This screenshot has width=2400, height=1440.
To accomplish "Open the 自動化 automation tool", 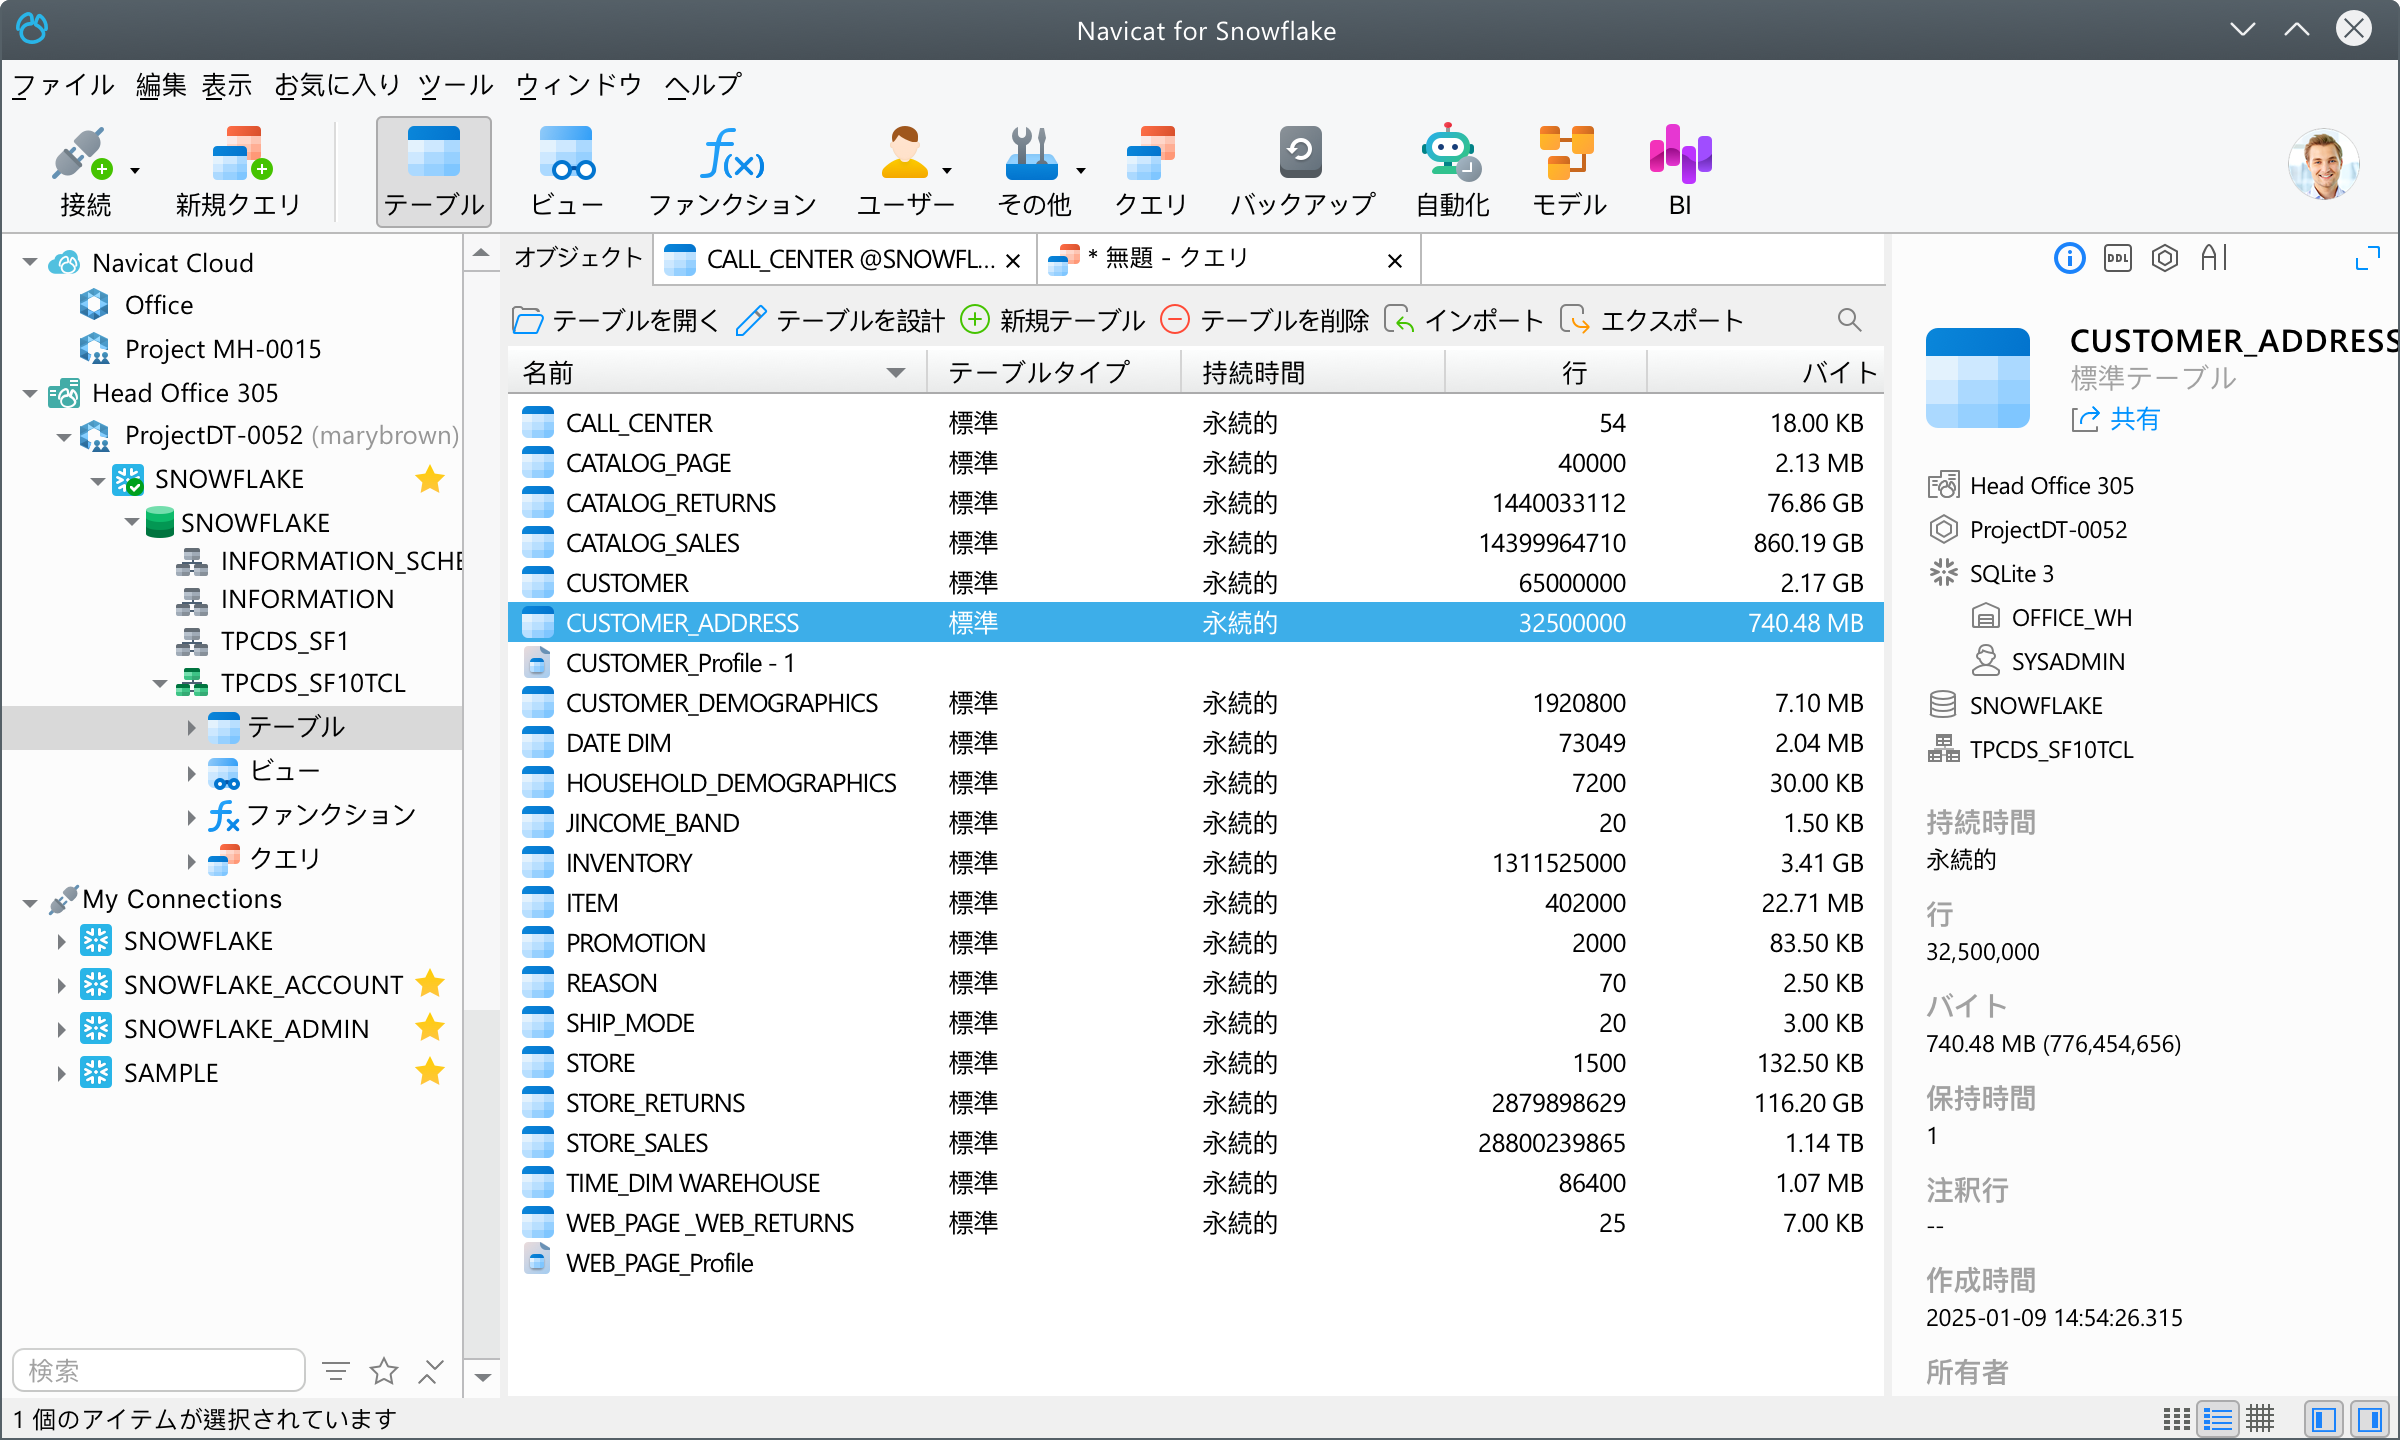I will pos(1452,172).
